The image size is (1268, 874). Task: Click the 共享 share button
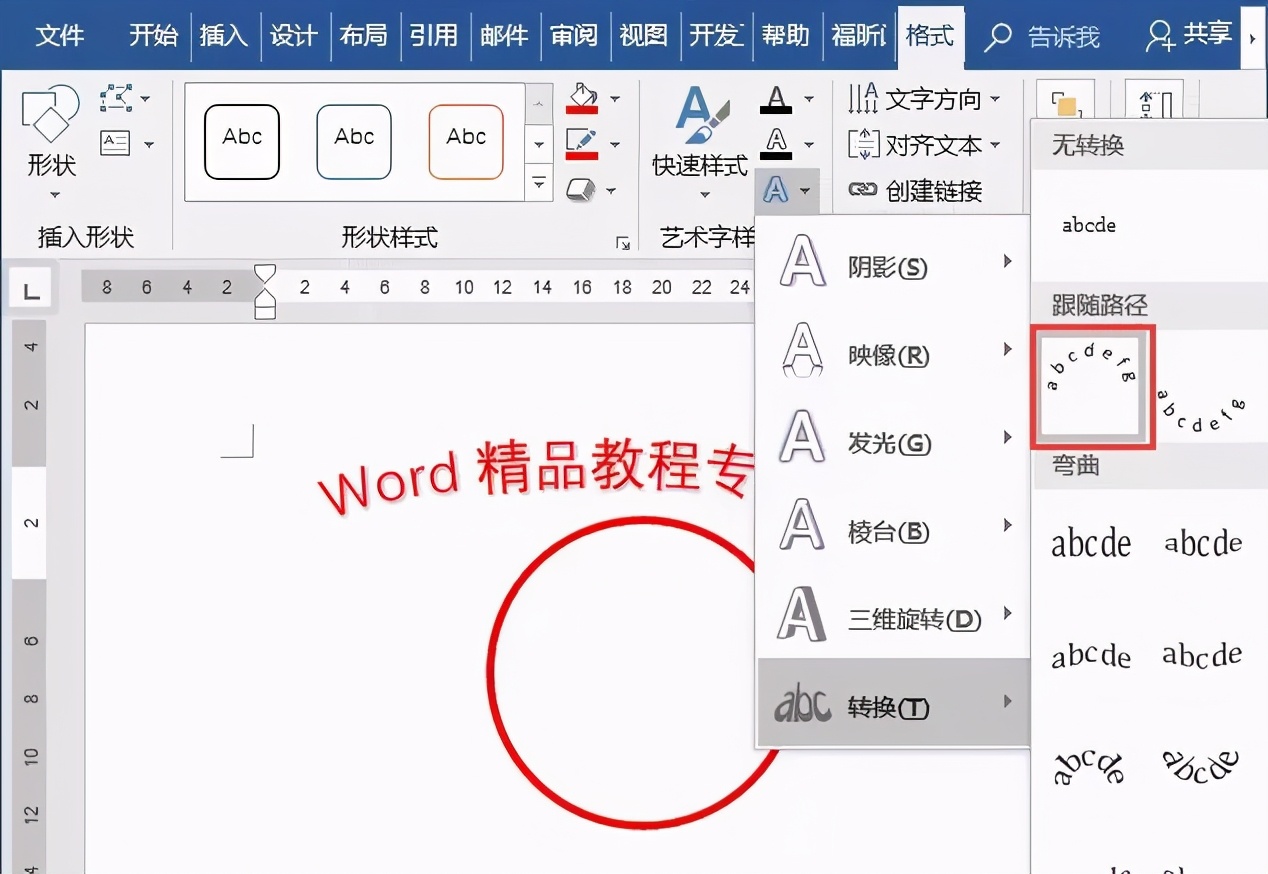pyautogui.click(x=1189, y=36)
